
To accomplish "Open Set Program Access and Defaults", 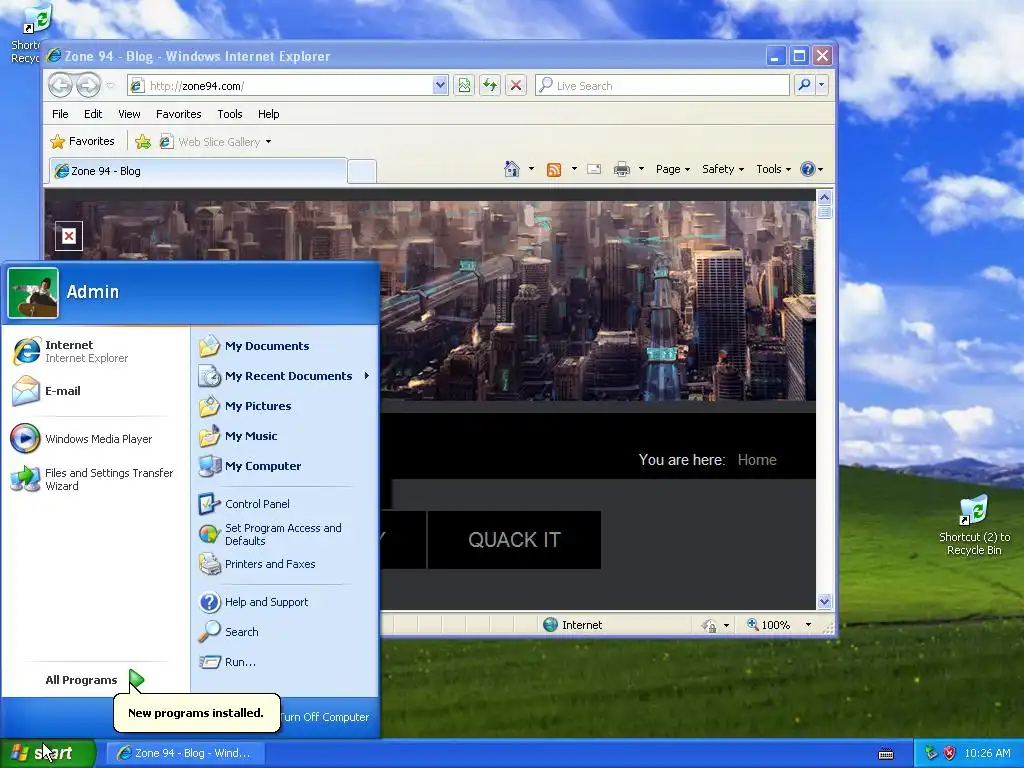I will click(x=284, y=534).
